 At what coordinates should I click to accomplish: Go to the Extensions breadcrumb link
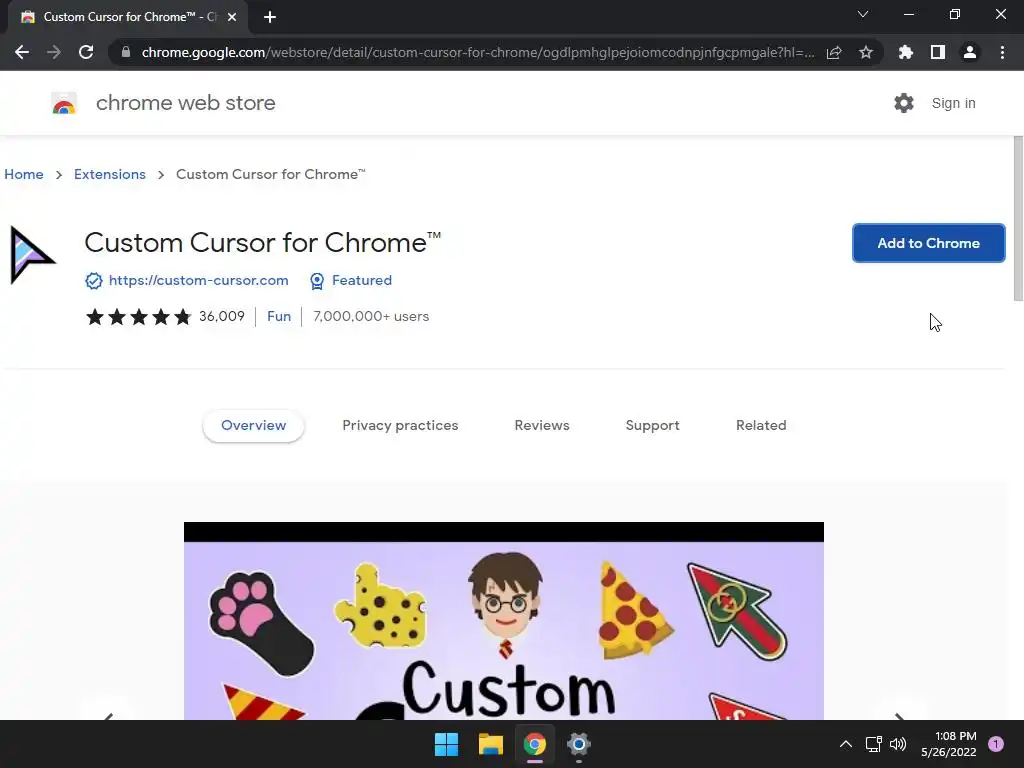click(110, 174)
